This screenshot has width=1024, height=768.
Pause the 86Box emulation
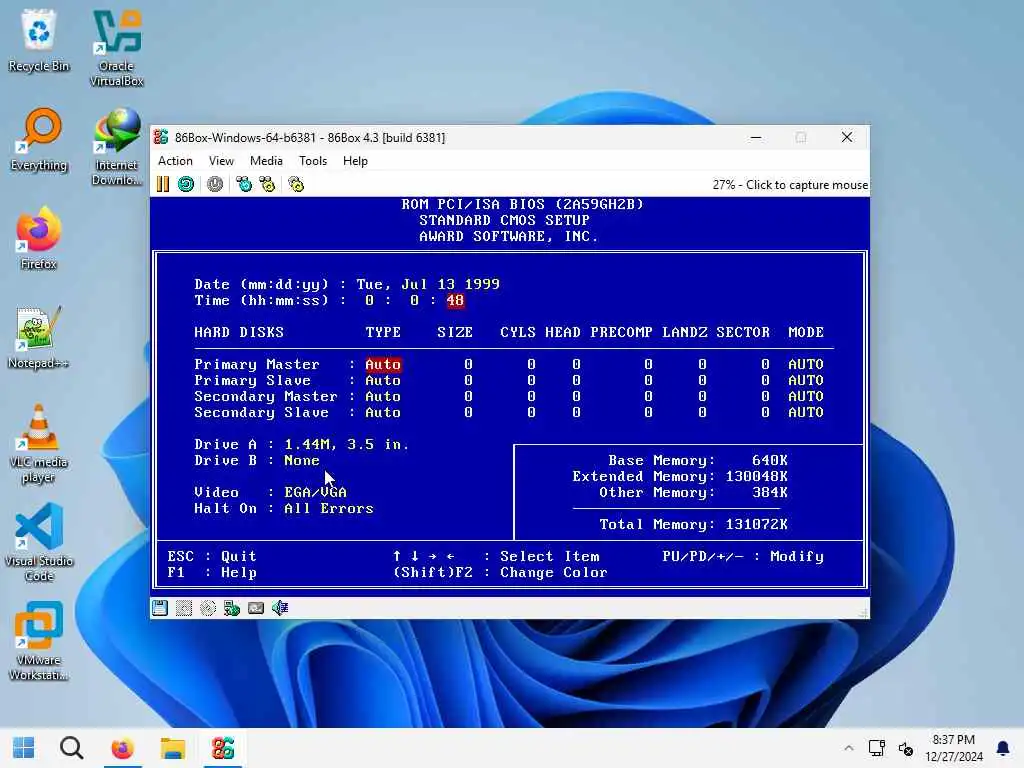[163, 184]
